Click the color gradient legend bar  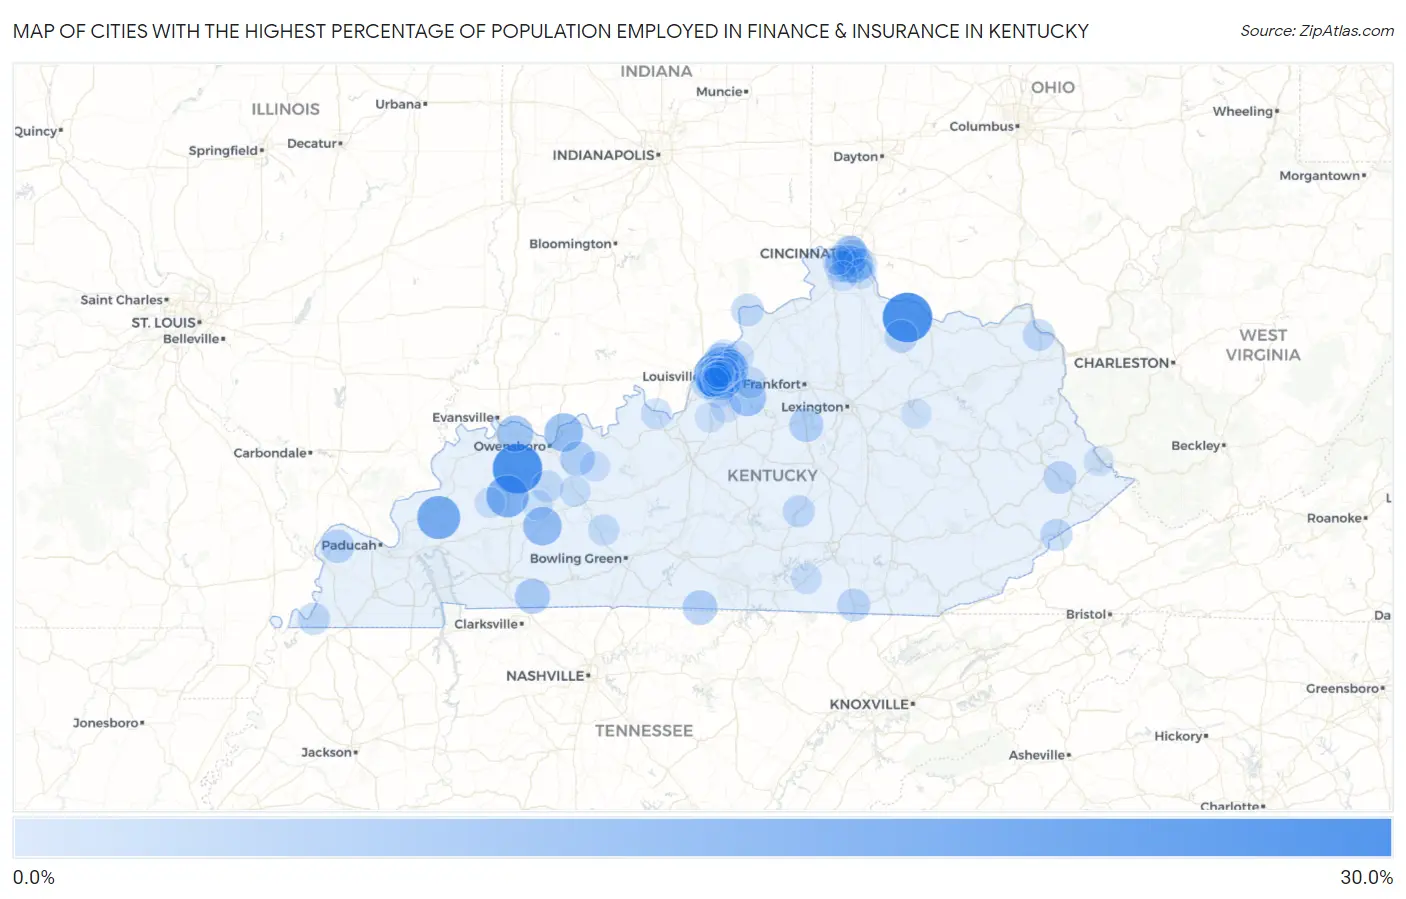point(702,837)
